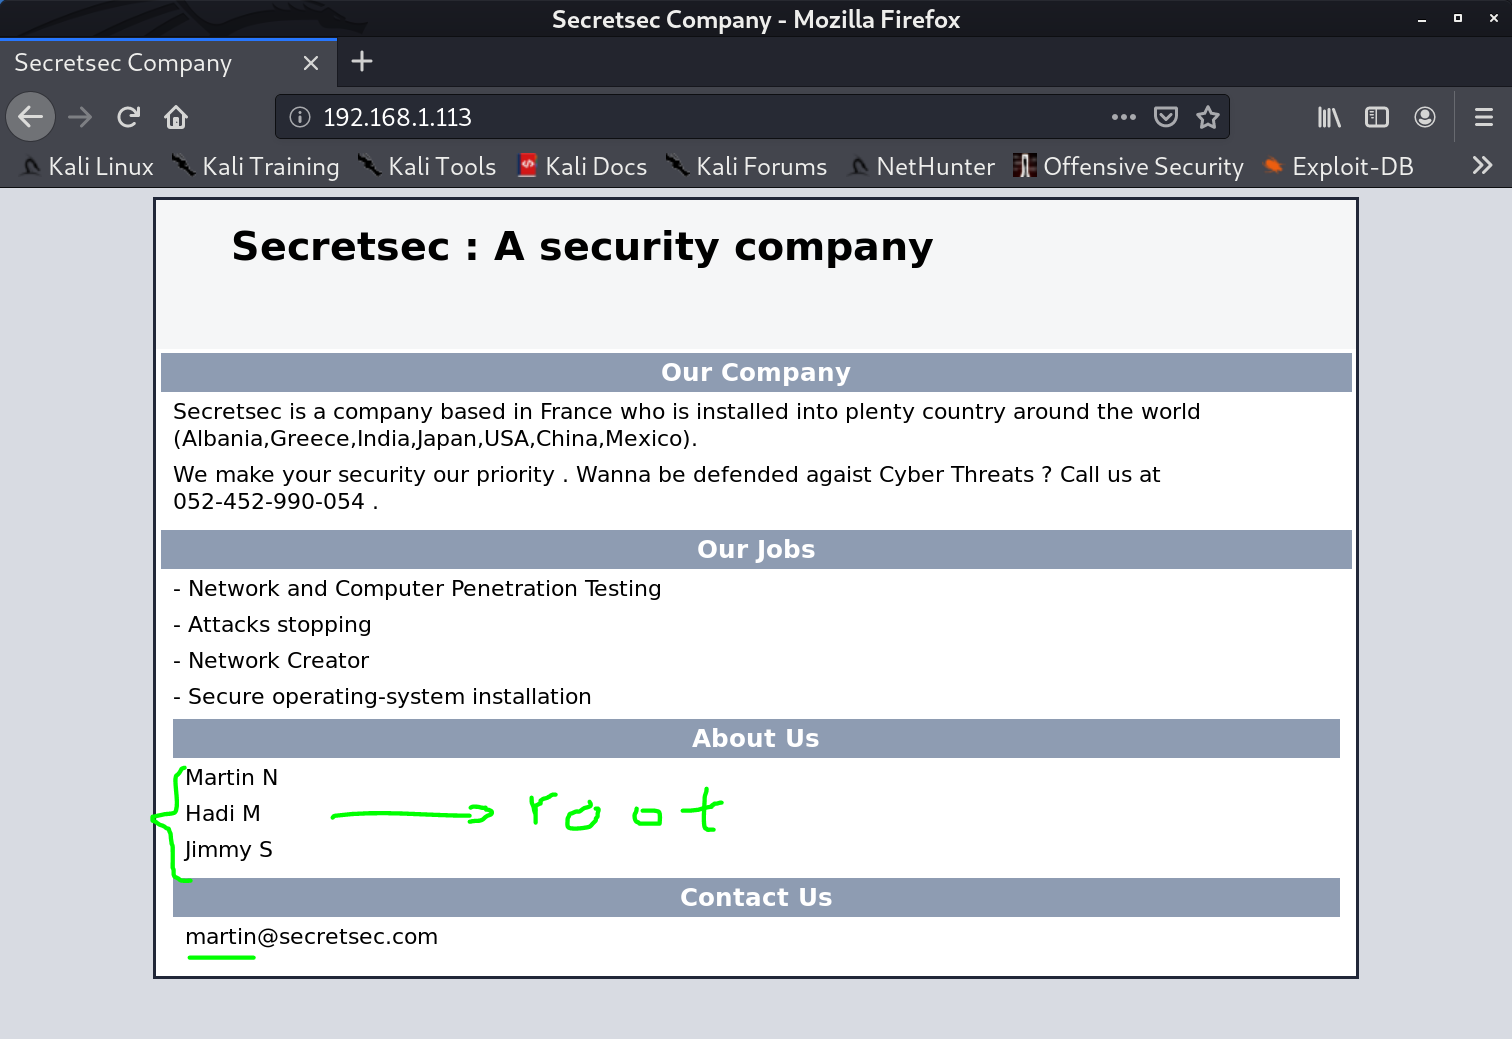Open the Exploit-DB bookmark
Viewport: 1512px width, 1039px height.
pyautogui.click(x=1338, y=166)
